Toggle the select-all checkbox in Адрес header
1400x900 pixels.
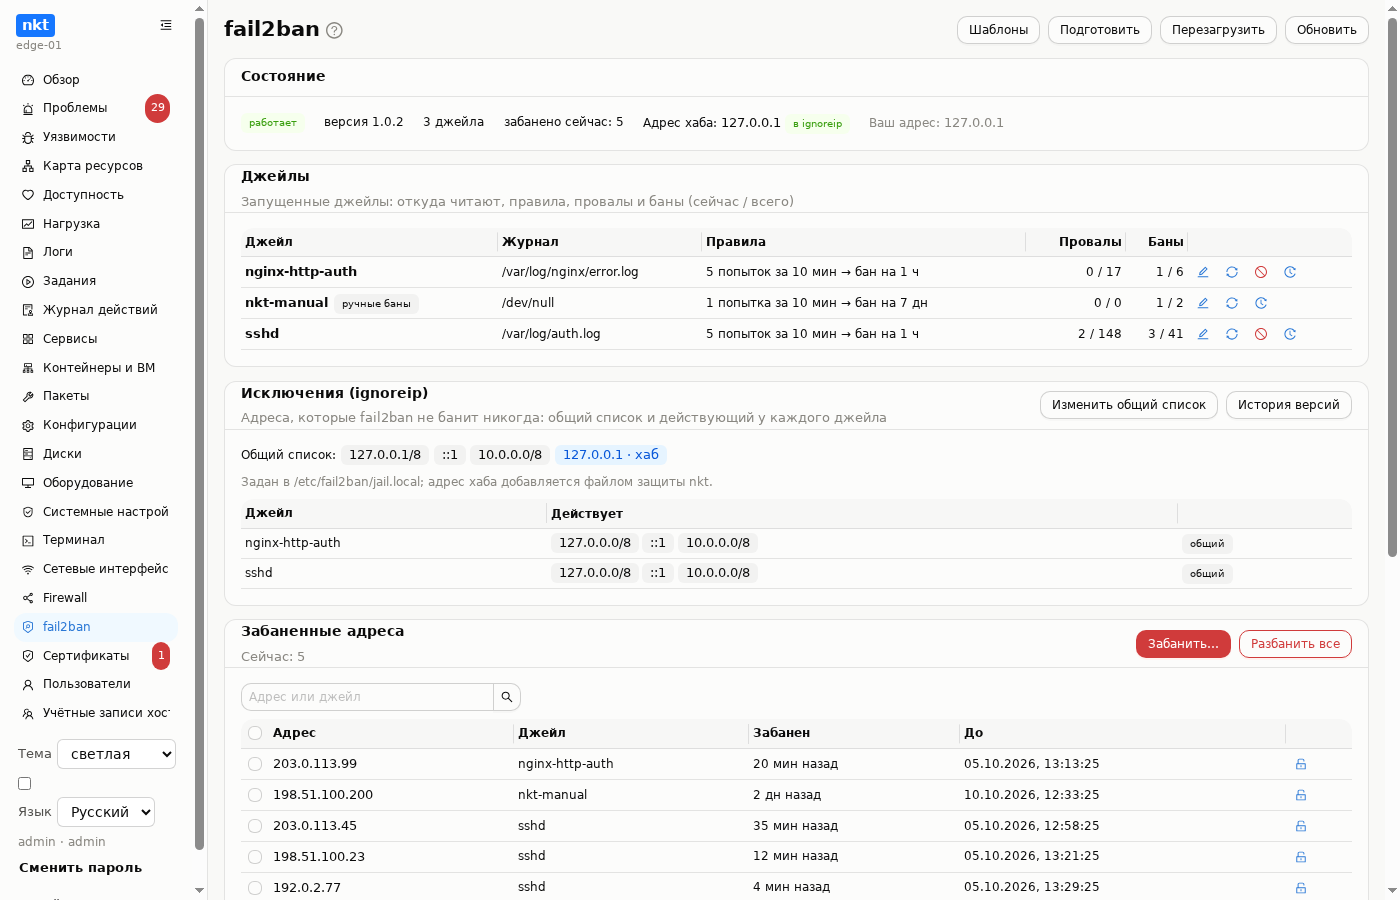255,733
